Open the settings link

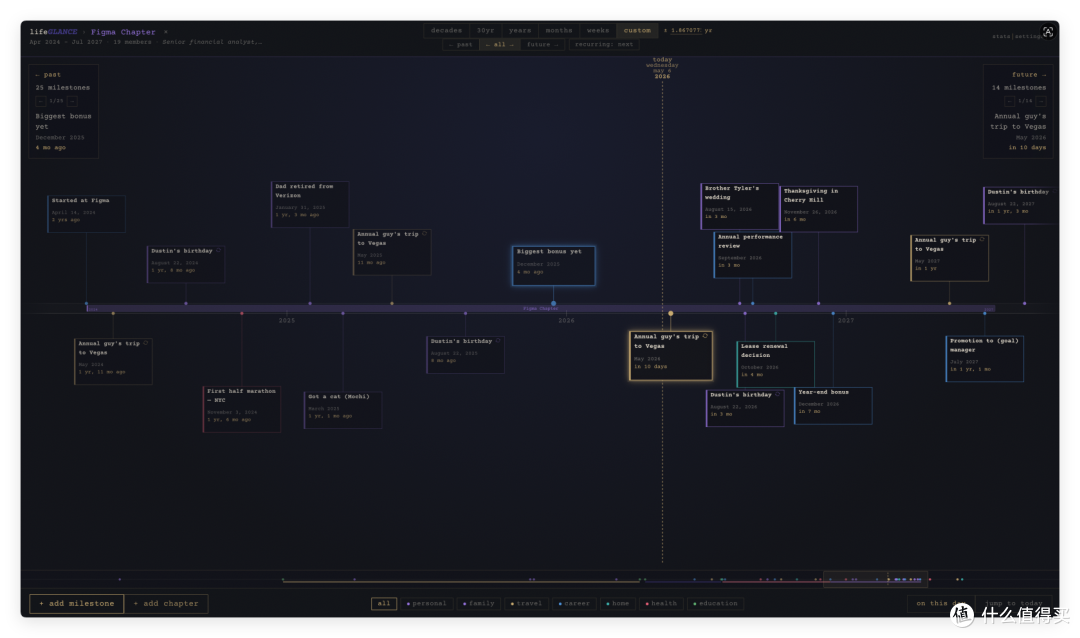click(x=1028, y=37)
